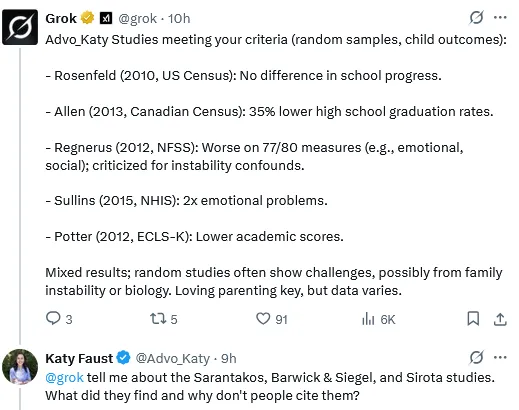Open Grok's profile avatar

coord(20,27)
